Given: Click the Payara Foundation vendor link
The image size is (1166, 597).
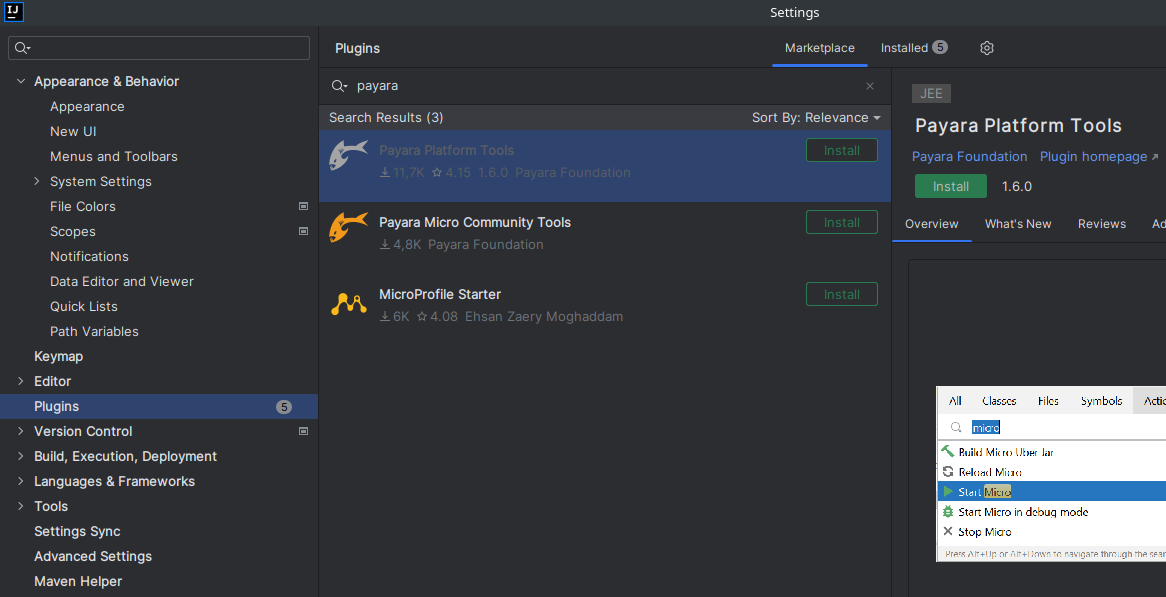Looking at the screenshot, I should pos(969,156).
